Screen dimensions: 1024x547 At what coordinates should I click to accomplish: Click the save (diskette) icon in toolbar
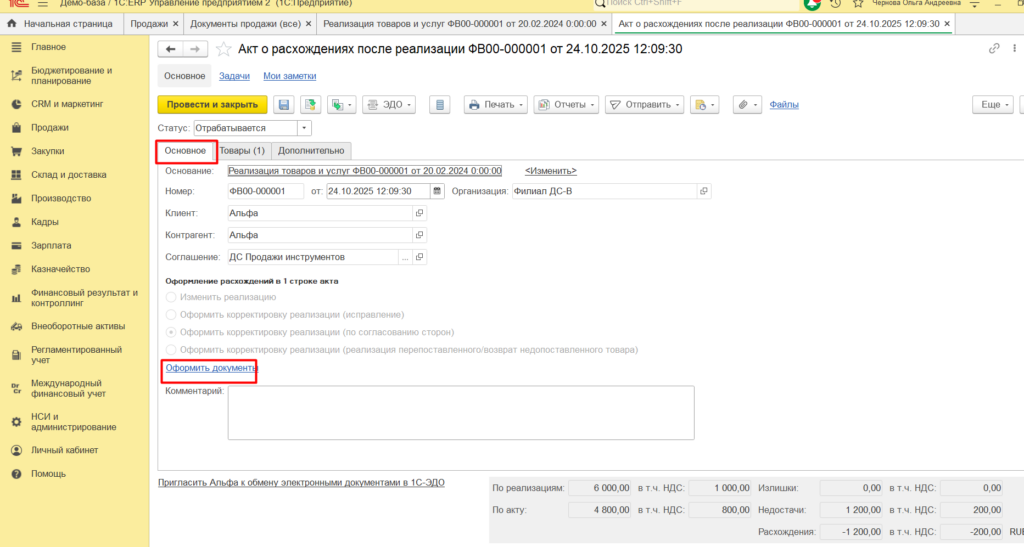(x=283, y=104)
